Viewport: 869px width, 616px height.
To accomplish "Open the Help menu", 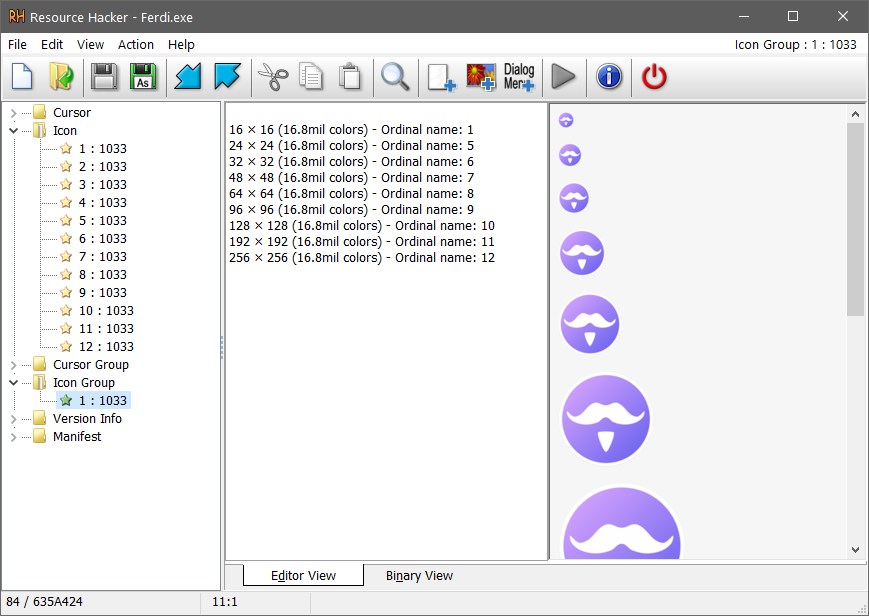I will pos(181,44).
